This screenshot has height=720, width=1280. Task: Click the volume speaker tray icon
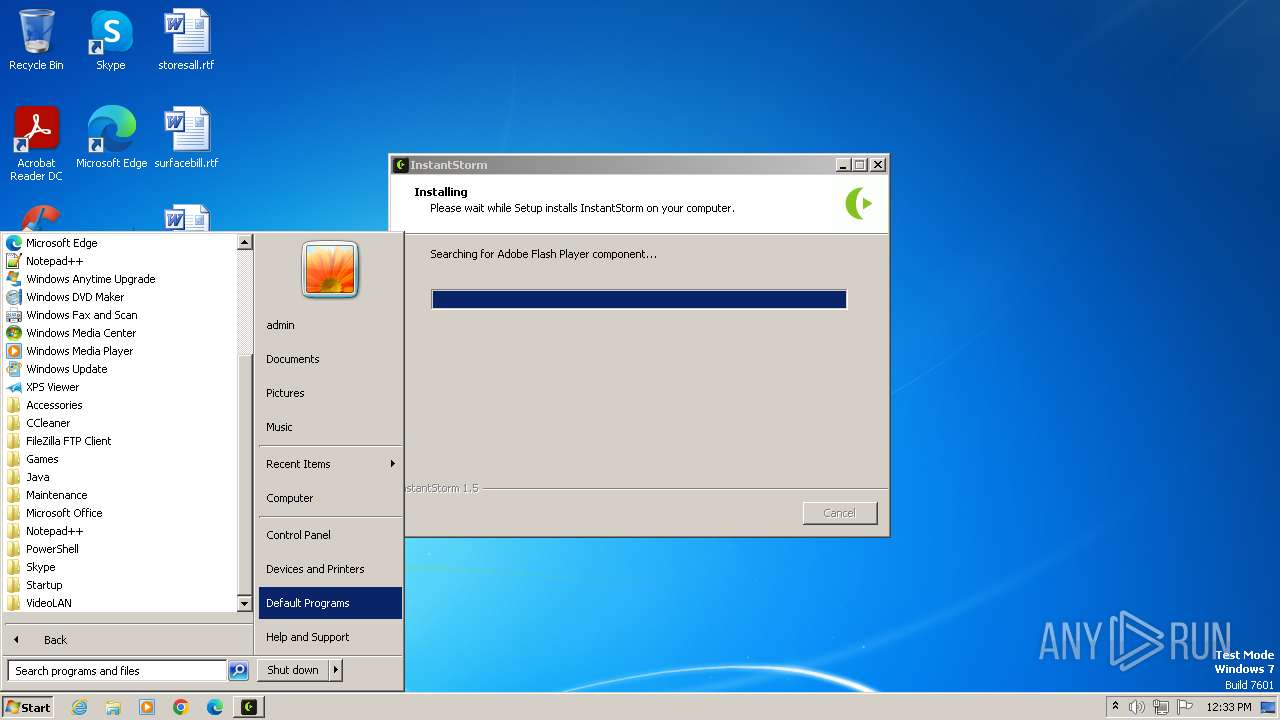[x=1137, y=707]
